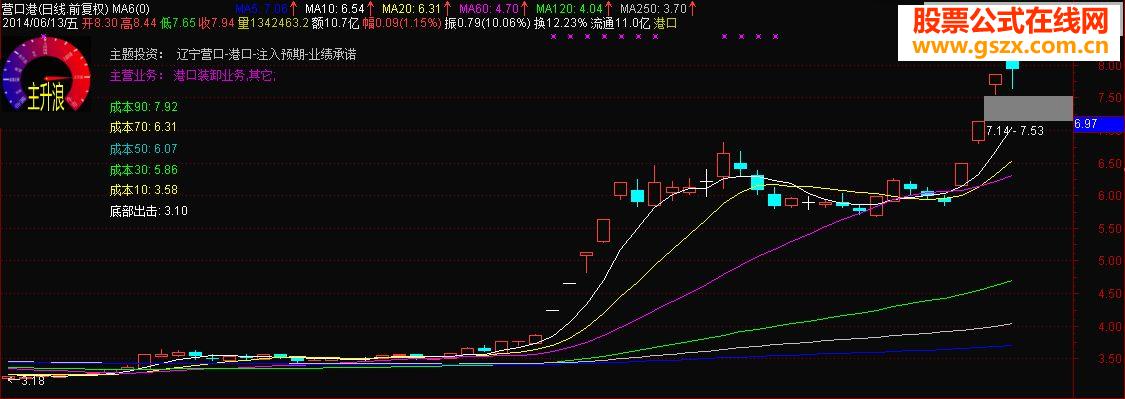Click the 3.50 price axis tick
Viewport: 1125px width, 399px height.
pyautogui.click(x=1111, y=359)
